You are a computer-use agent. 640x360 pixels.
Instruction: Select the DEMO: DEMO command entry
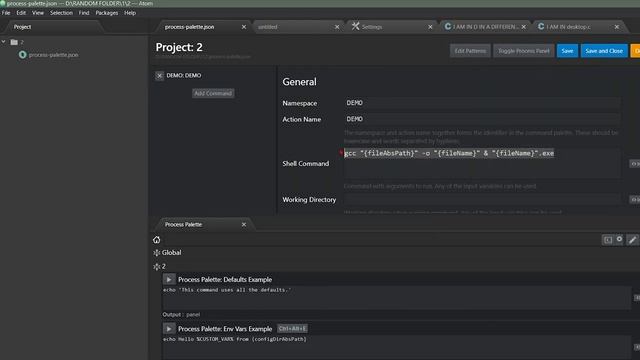(184, 76)
